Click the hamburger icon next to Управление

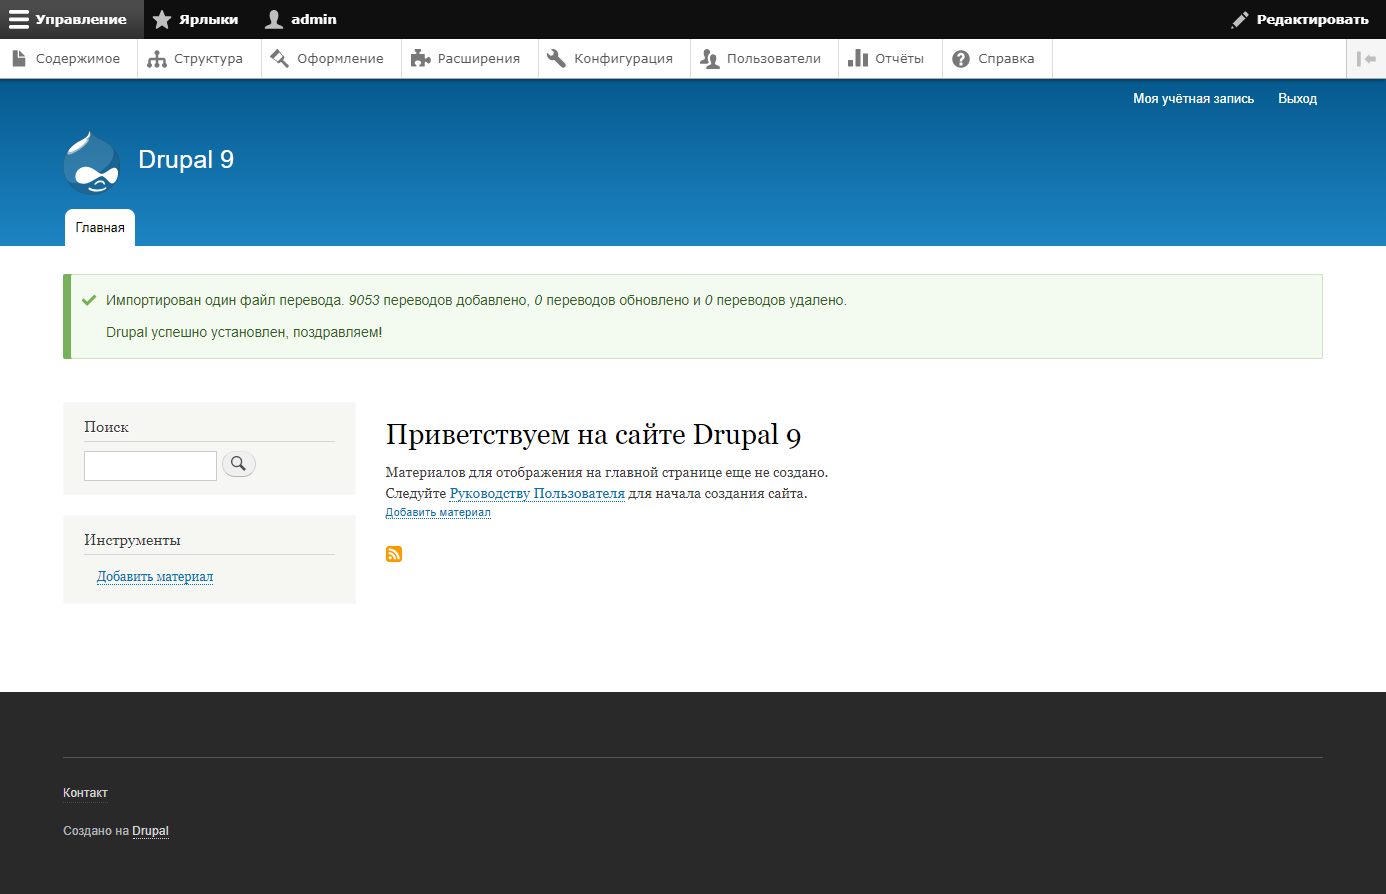(x=19, y=19)
